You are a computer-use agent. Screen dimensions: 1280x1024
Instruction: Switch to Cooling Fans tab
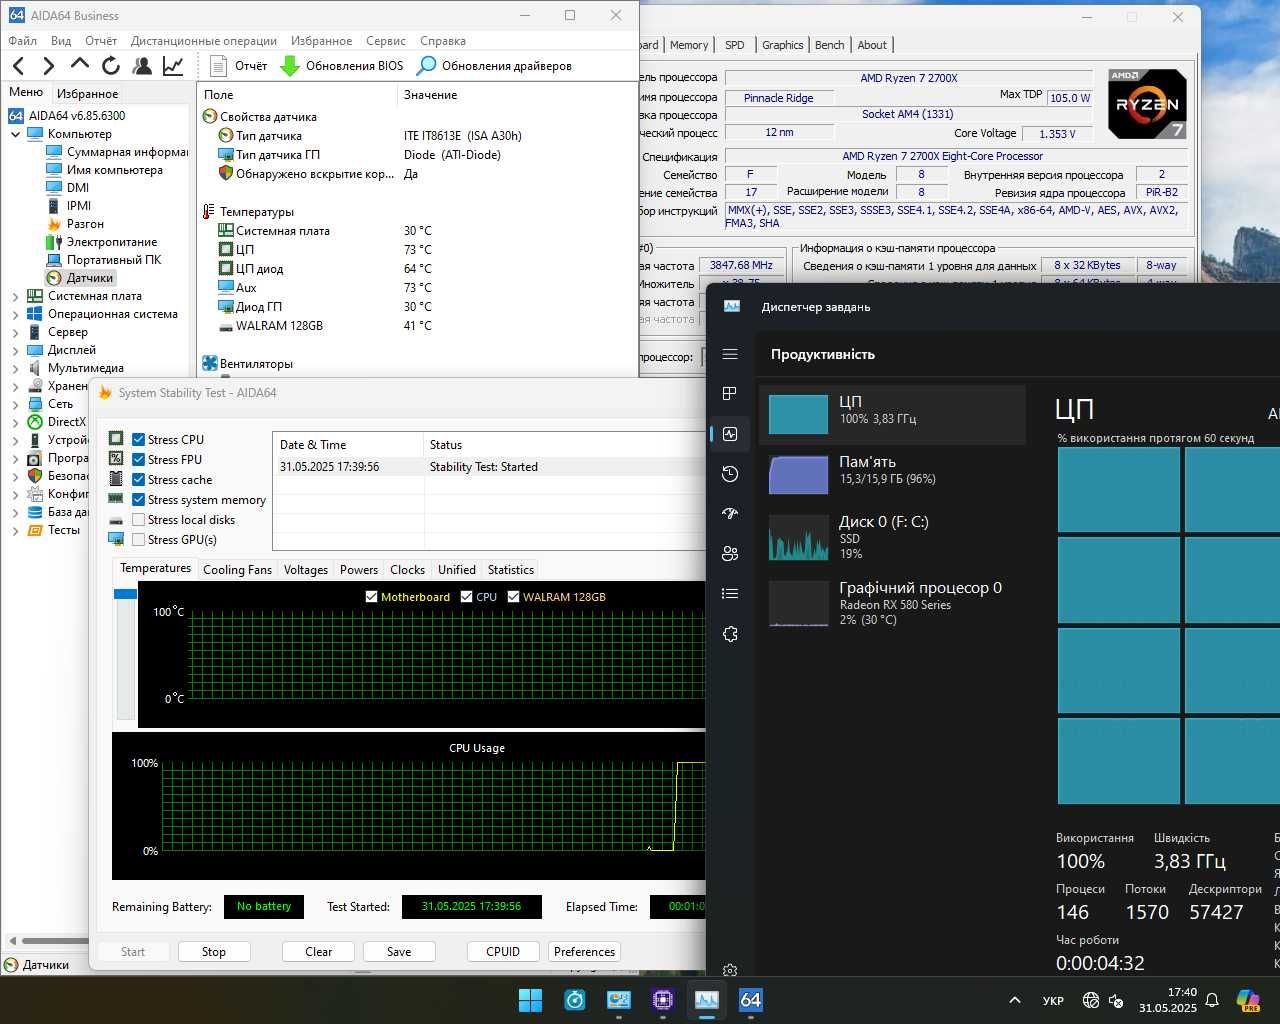click(x=237, y=570)
